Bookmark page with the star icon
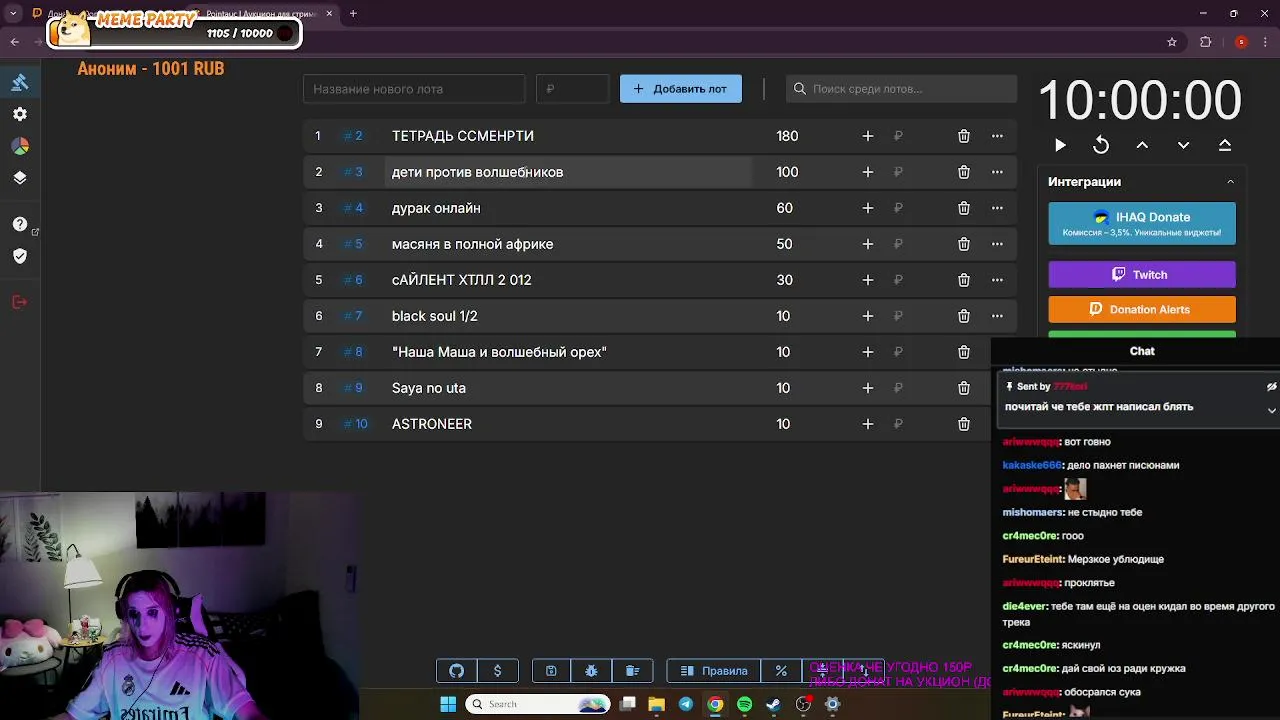 point(1172,42)
